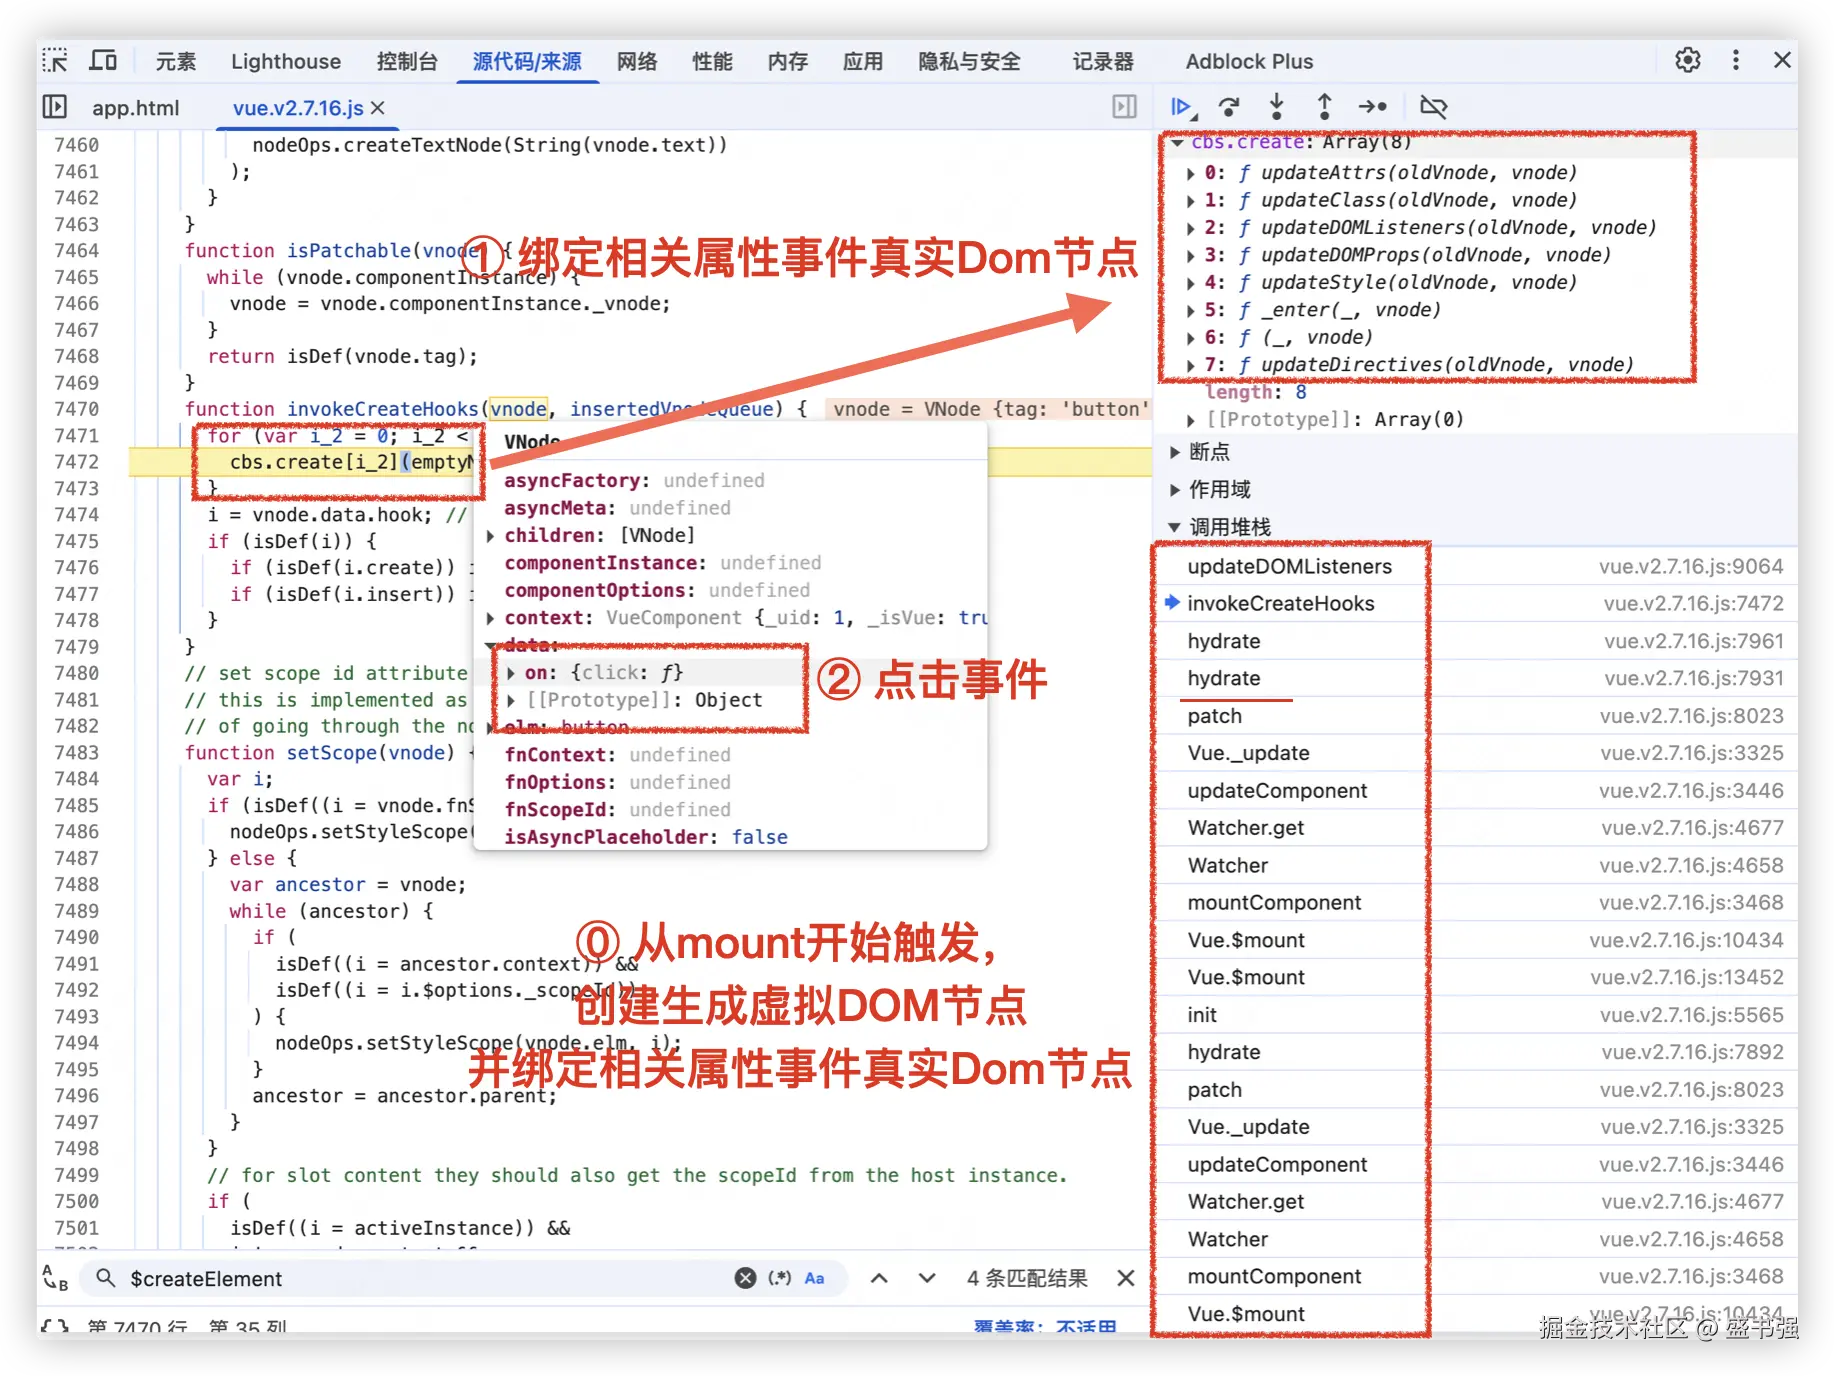Open source link vue.v2.7.16.js:5565
The image size is (1834, 1376).
(1691, 1015)
